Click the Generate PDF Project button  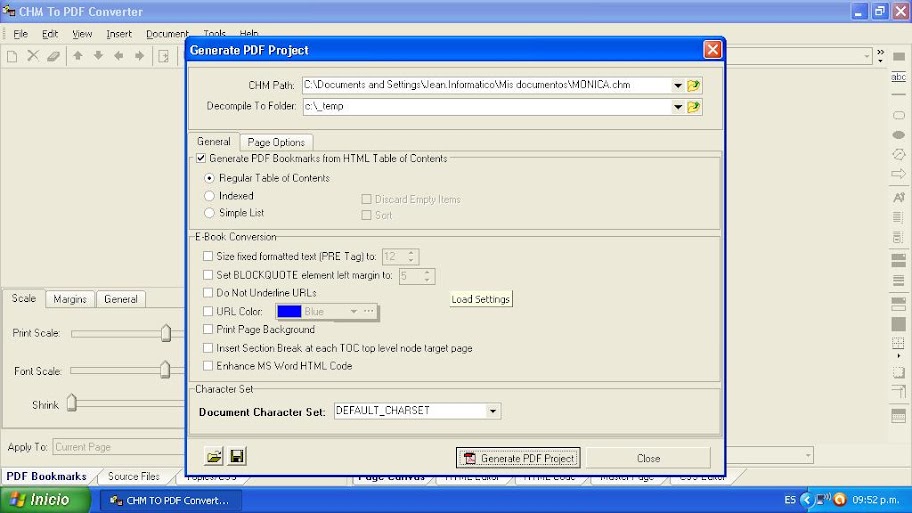coord(518,458)
